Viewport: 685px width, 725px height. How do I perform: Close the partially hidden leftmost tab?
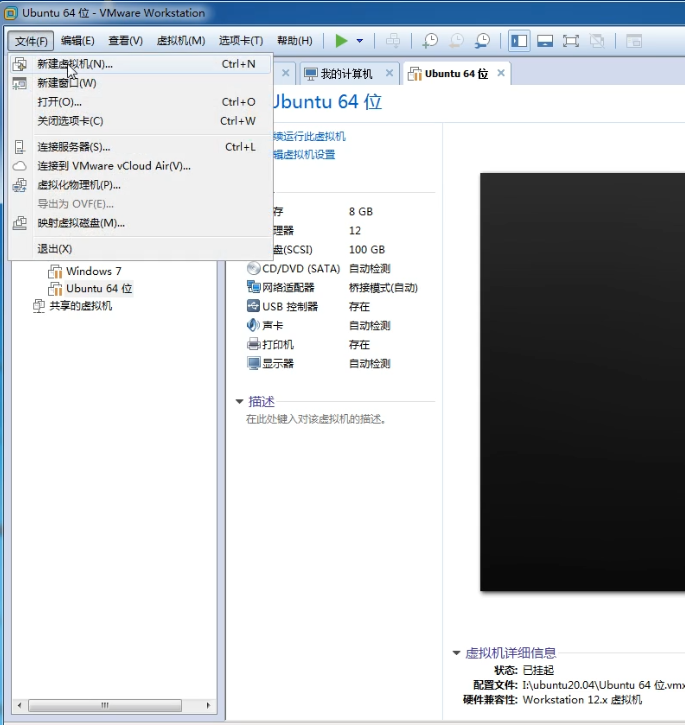point(286,73)
